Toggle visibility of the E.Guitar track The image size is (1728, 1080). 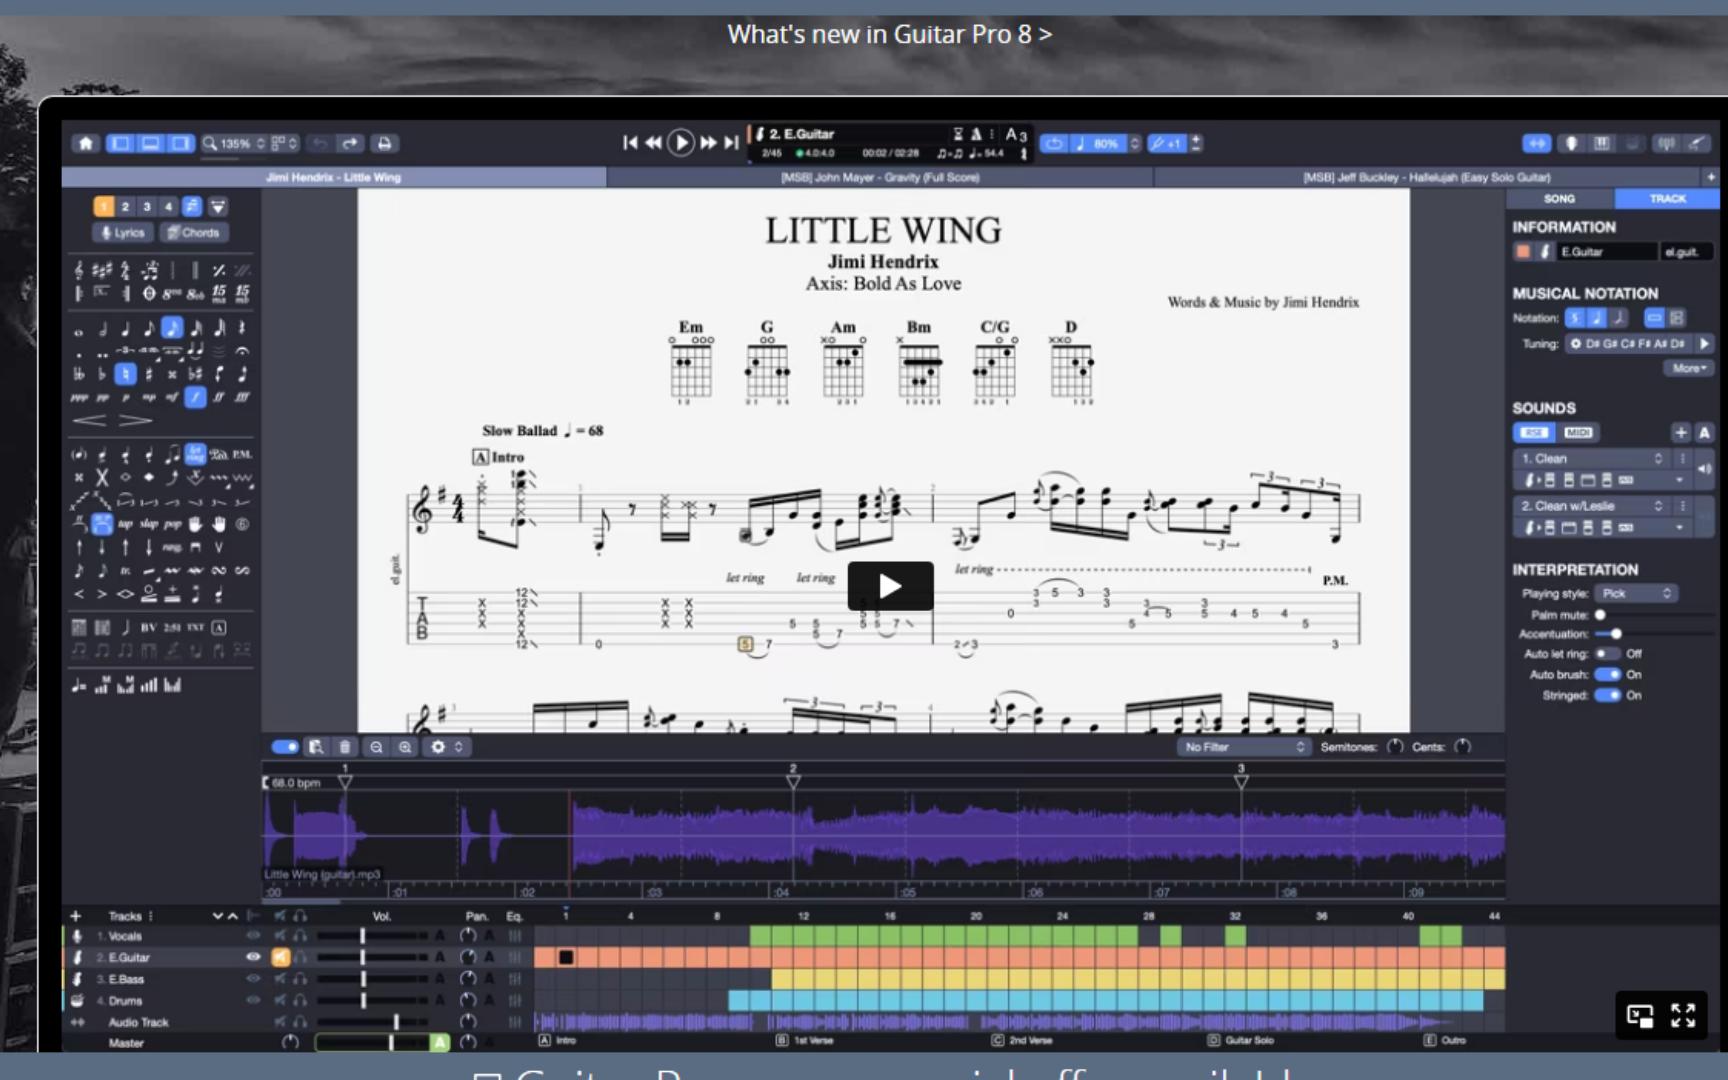click(253, 957)
